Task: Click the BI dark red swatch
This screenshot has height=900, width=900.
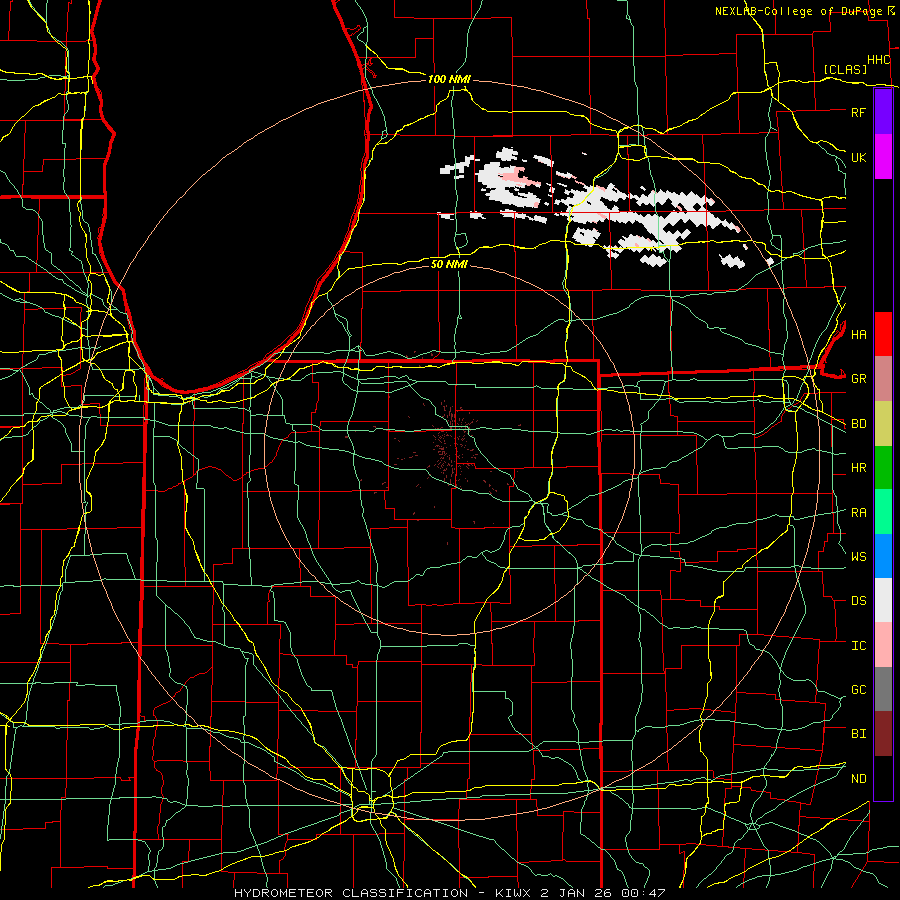Action: (x=883, y=734)
